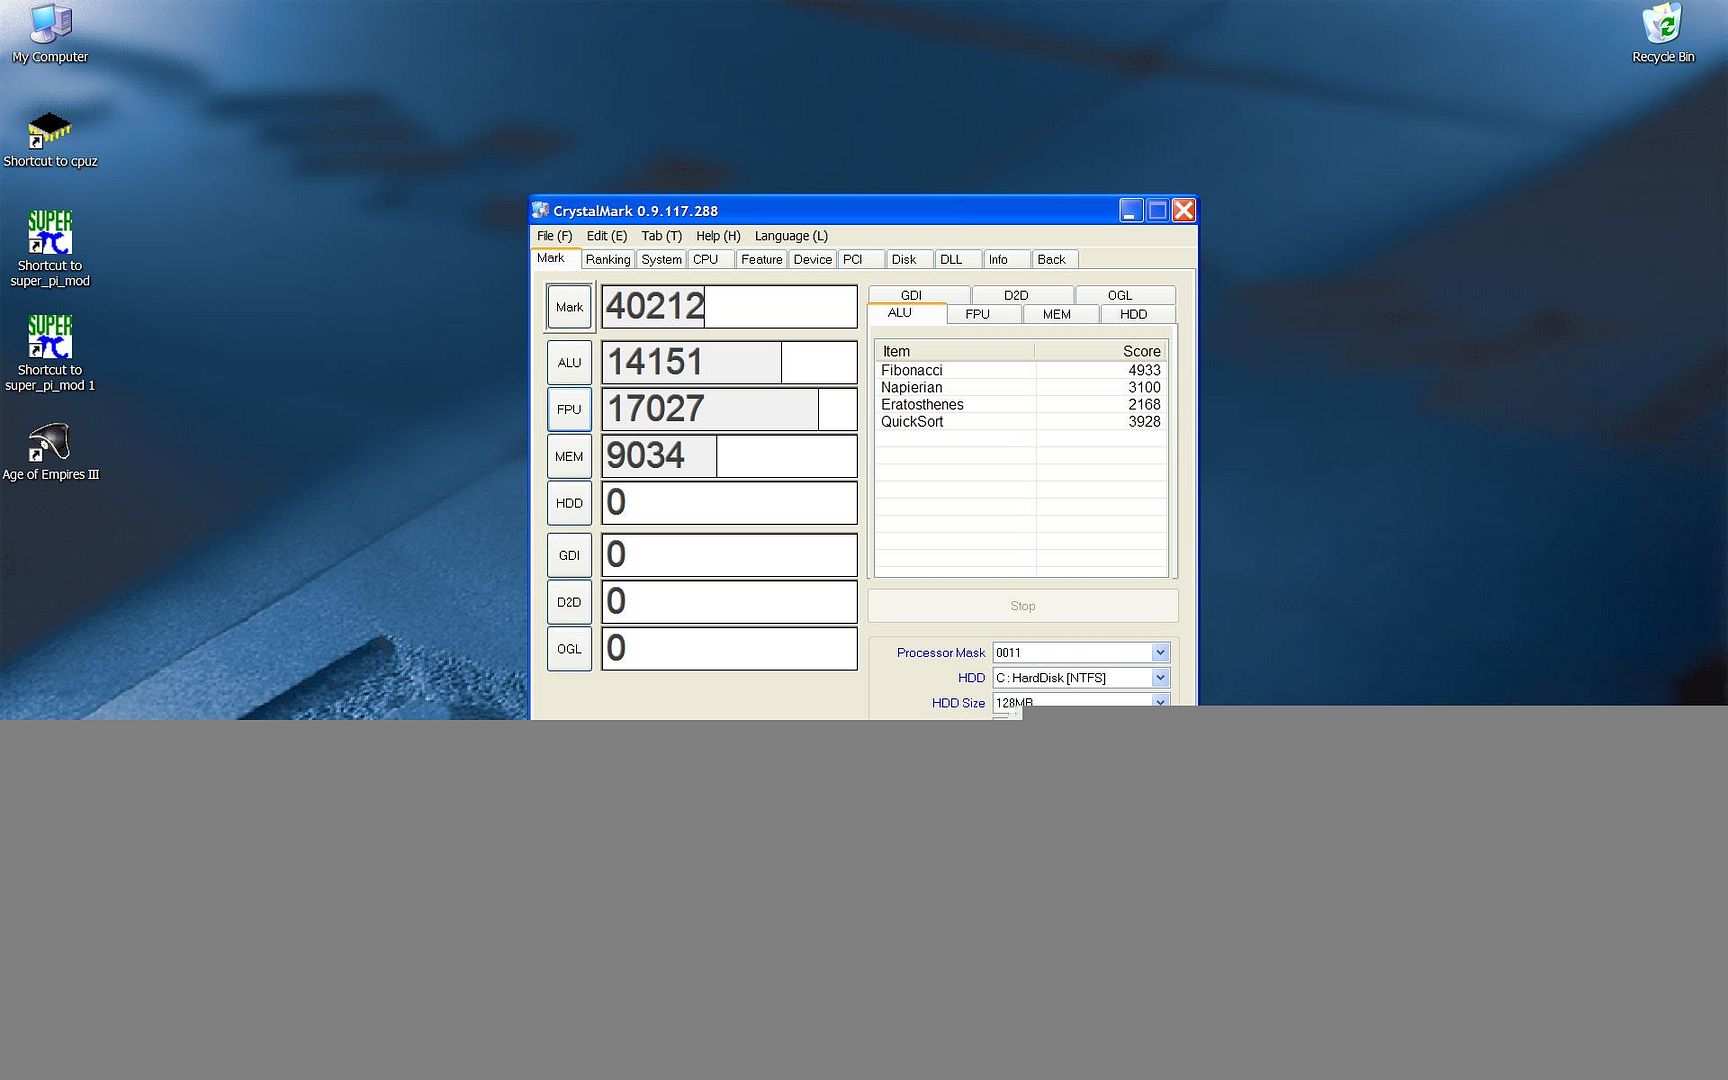Expand the Processor Mask dropdown
Image resolution: width=1728 pixels, height=1080 pixels.
click(1160, 652)
